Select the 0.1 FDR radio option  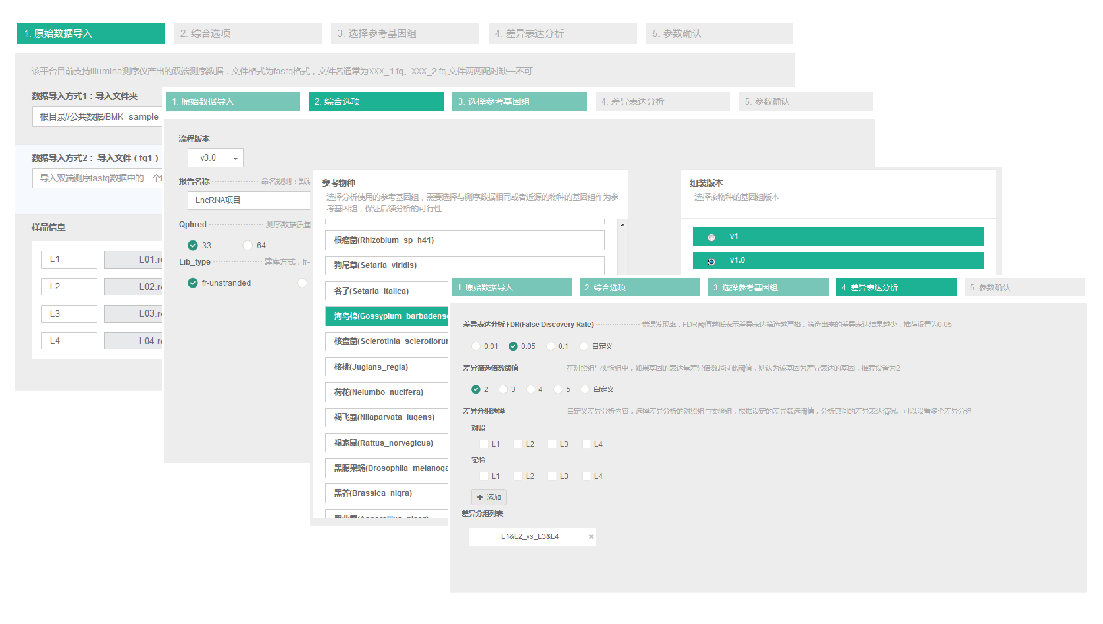pyautogui.click(x=551, y=346)
